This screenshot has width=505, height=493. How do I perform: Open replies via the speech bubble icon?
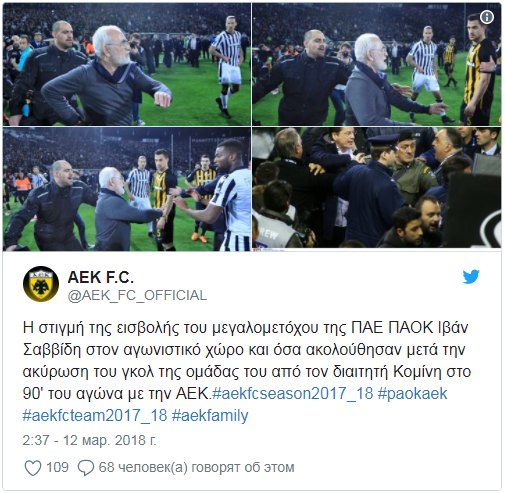86,468
